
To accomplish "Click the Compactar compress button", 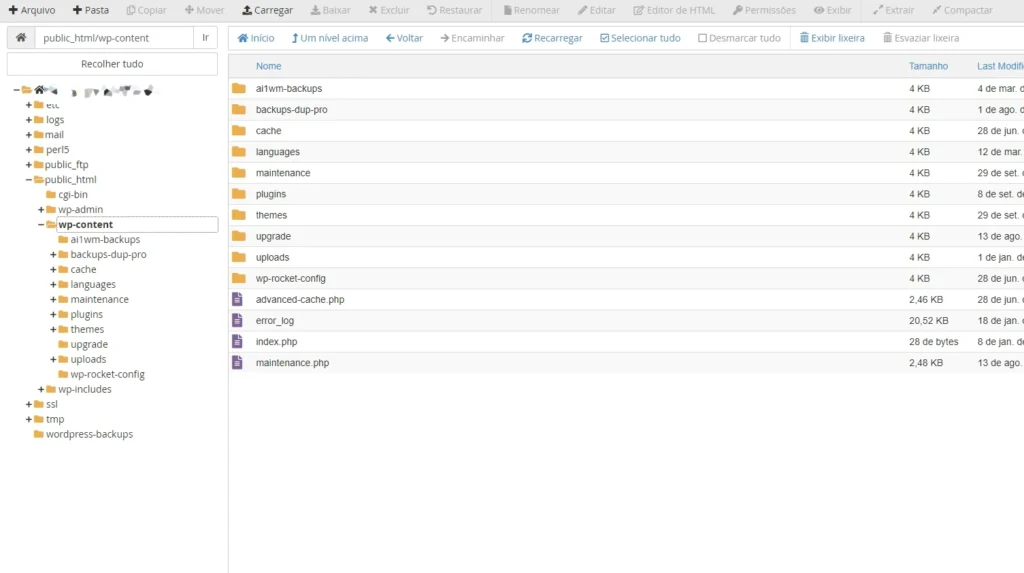I will click(962, 10).
